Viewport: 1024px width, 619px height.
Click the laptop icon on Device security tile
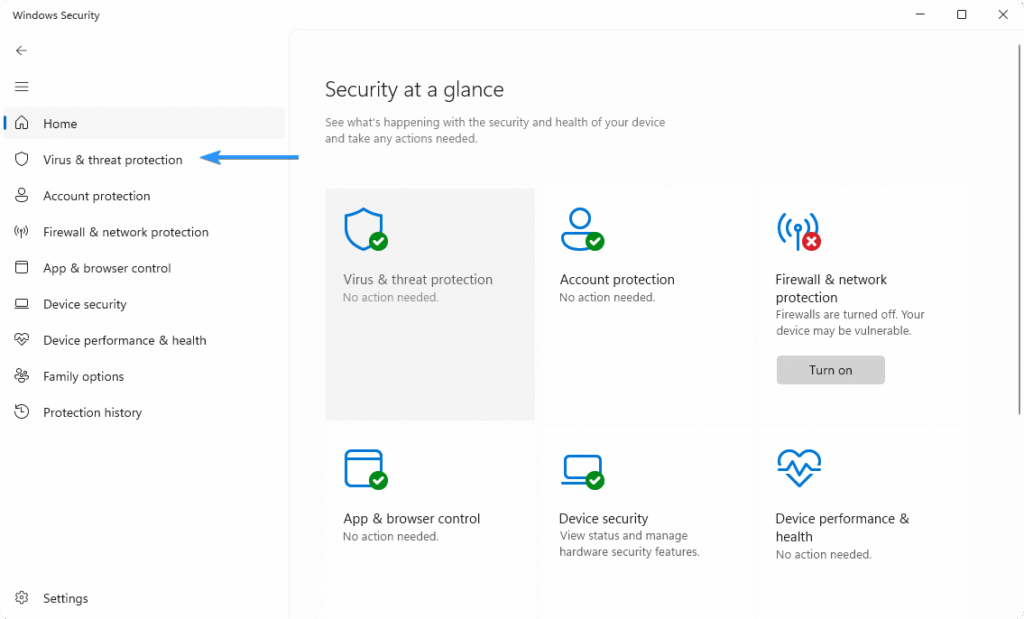582,471
